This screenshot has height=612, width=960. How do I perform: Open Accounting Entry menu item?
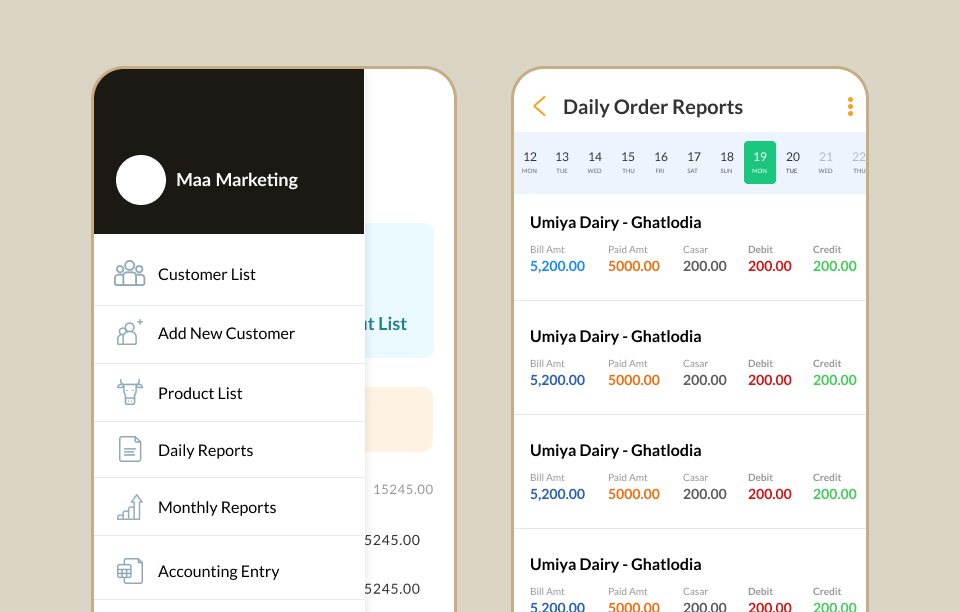point(229,569)
